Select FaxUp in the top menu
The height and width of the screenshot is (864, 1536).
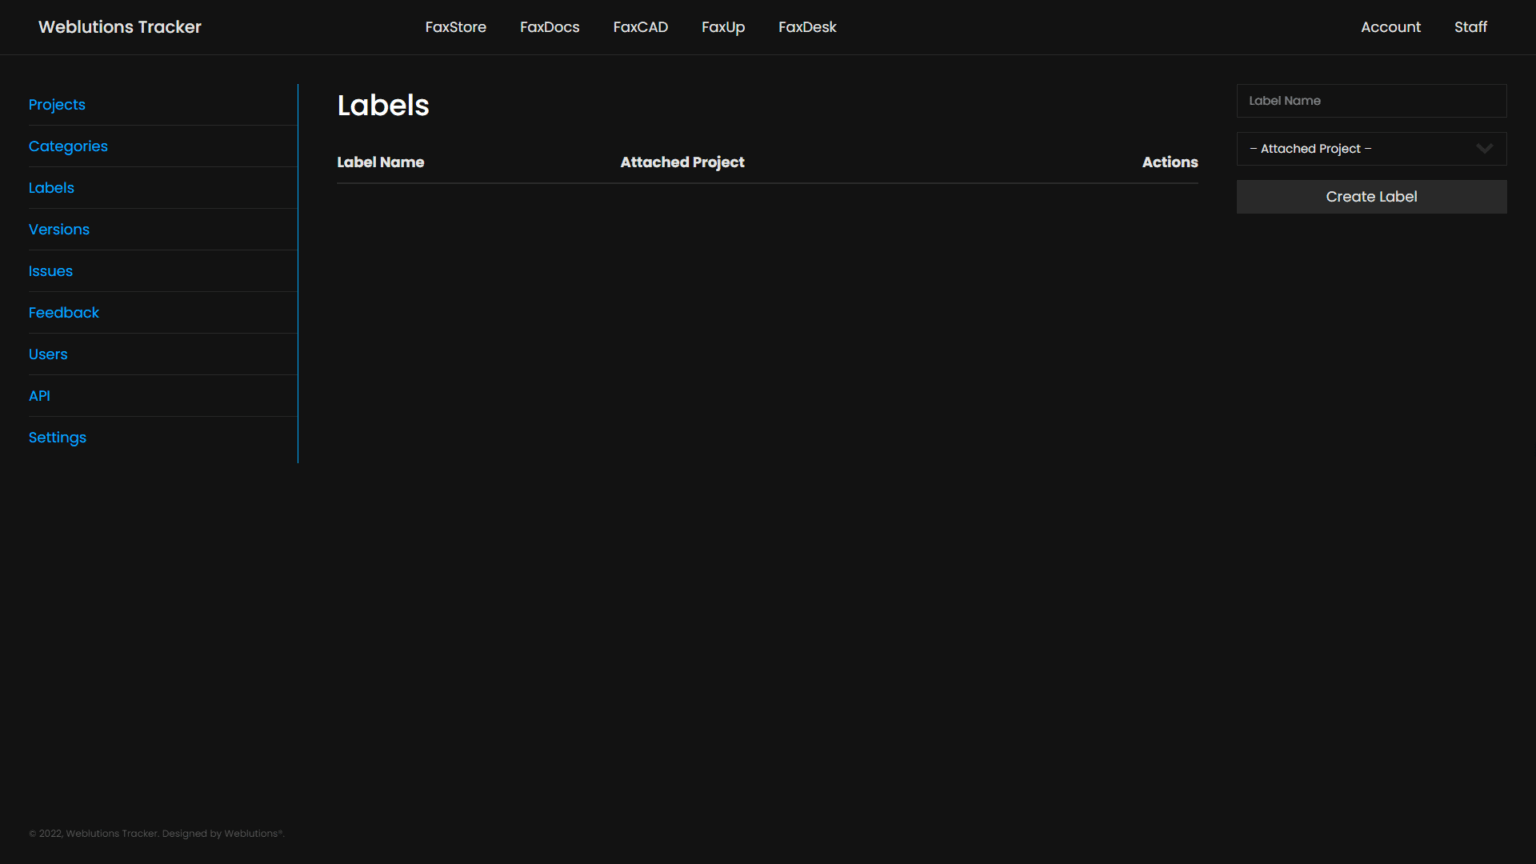point(723,27)
